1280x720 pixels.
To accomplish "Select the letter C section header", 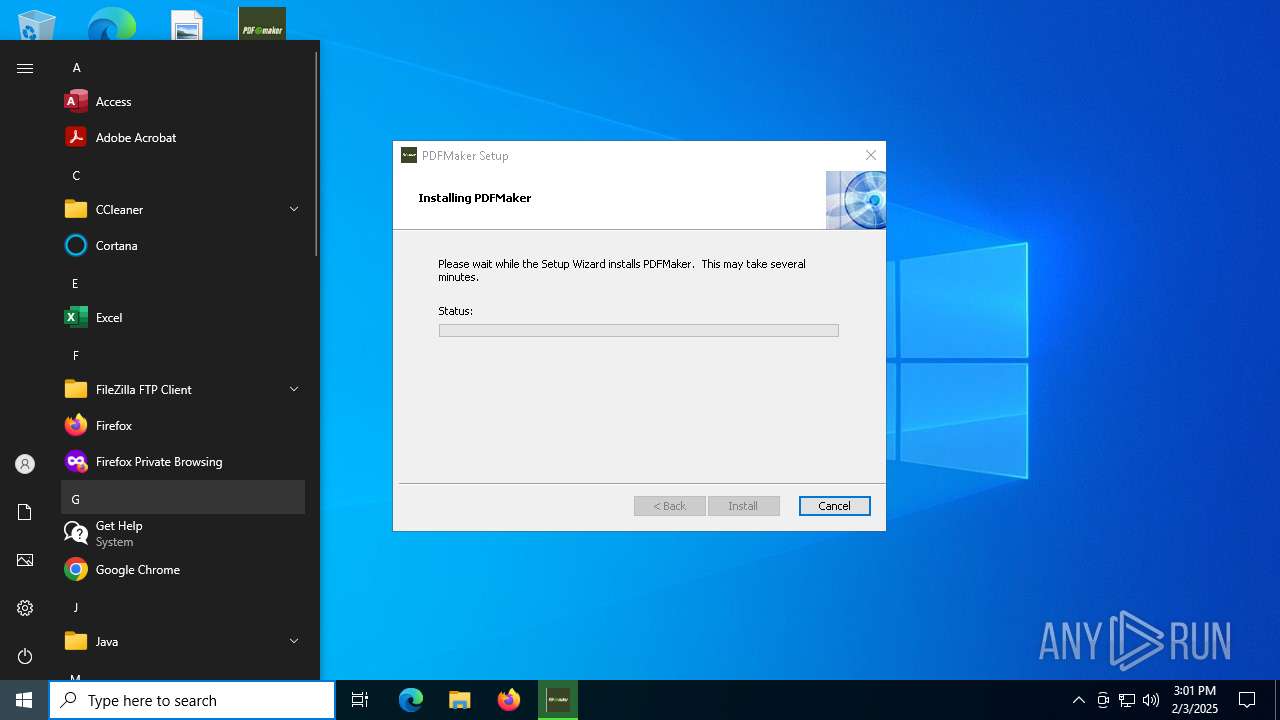I will click(x=183, y=175).
